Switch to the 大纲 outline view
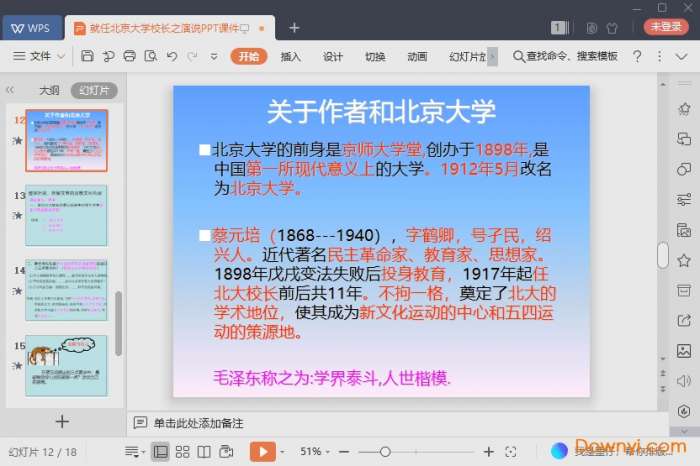Screen dimensions: 700x466 coord(49,91)
